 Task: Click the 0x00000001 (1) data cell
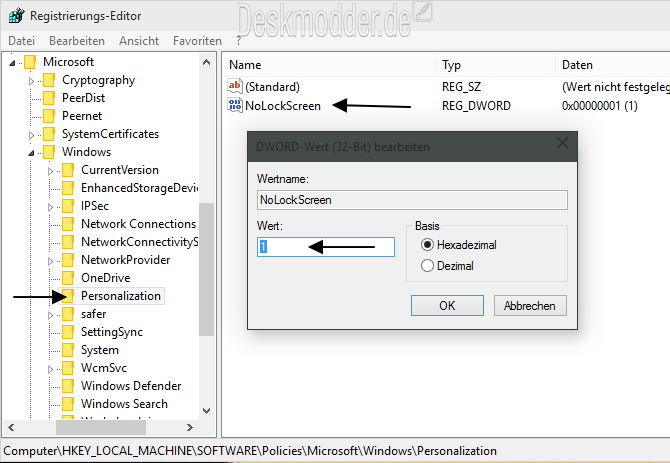(600, 105)
